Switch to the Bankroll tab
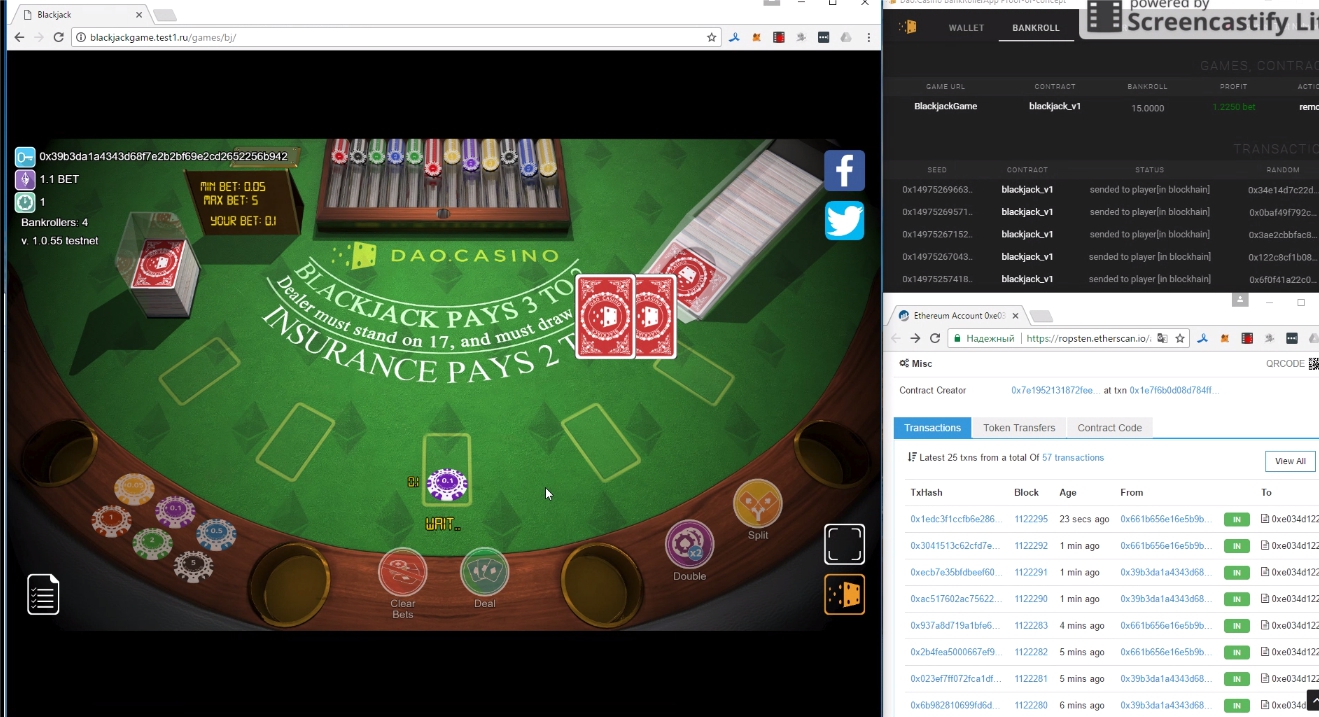The height and width of the screenshot is (717, 1319). pos(1036,28)
